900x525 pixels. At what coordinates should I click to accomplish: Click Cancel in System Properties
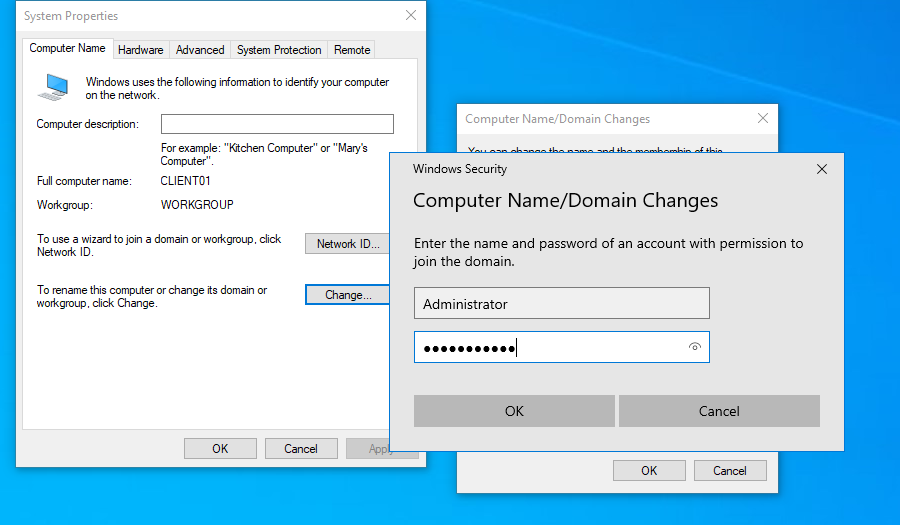point(301,449)
